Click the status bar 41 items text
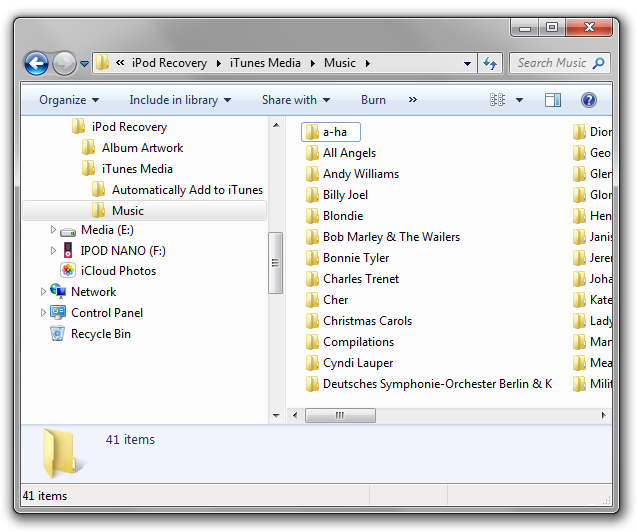 click(x=45, y=496)
